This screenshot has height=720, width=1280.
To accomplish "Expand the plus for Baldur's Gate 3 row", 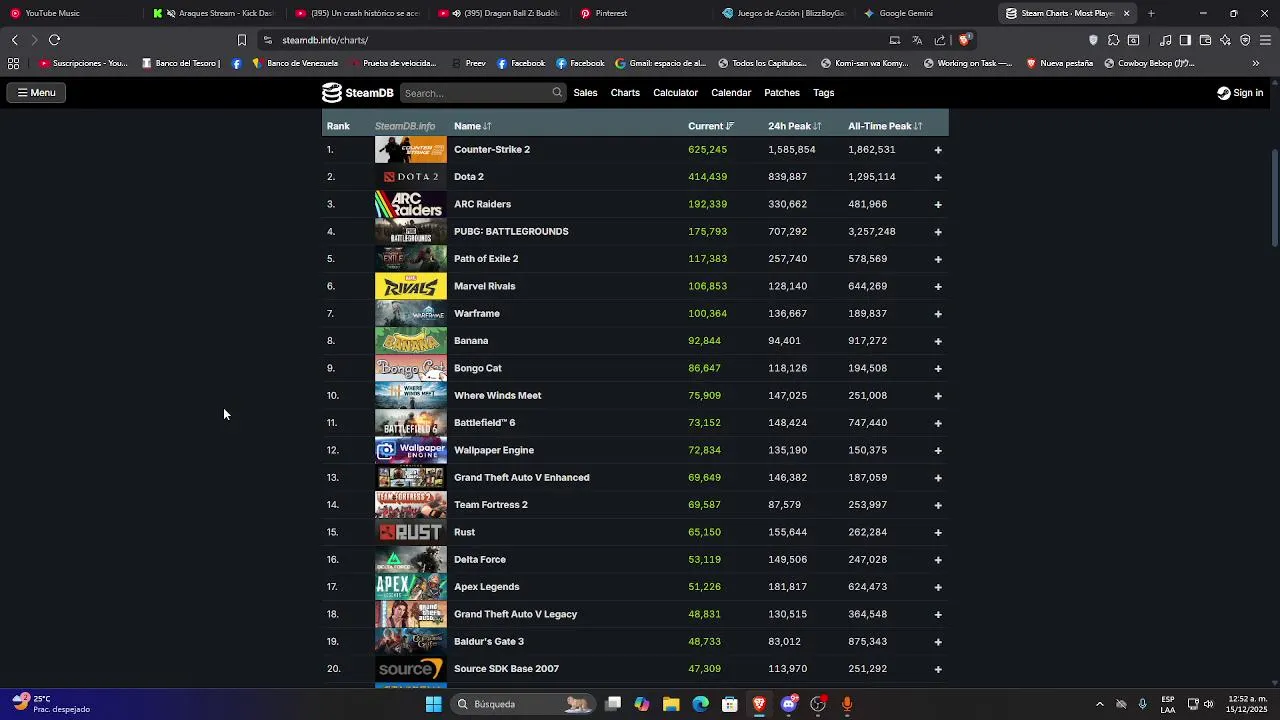I will 938,642.
